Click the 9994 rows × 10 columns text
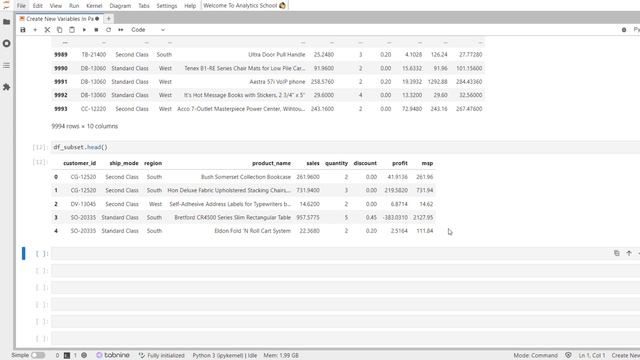Viewport: 640px width, 360px height. (x=84, y=126)
